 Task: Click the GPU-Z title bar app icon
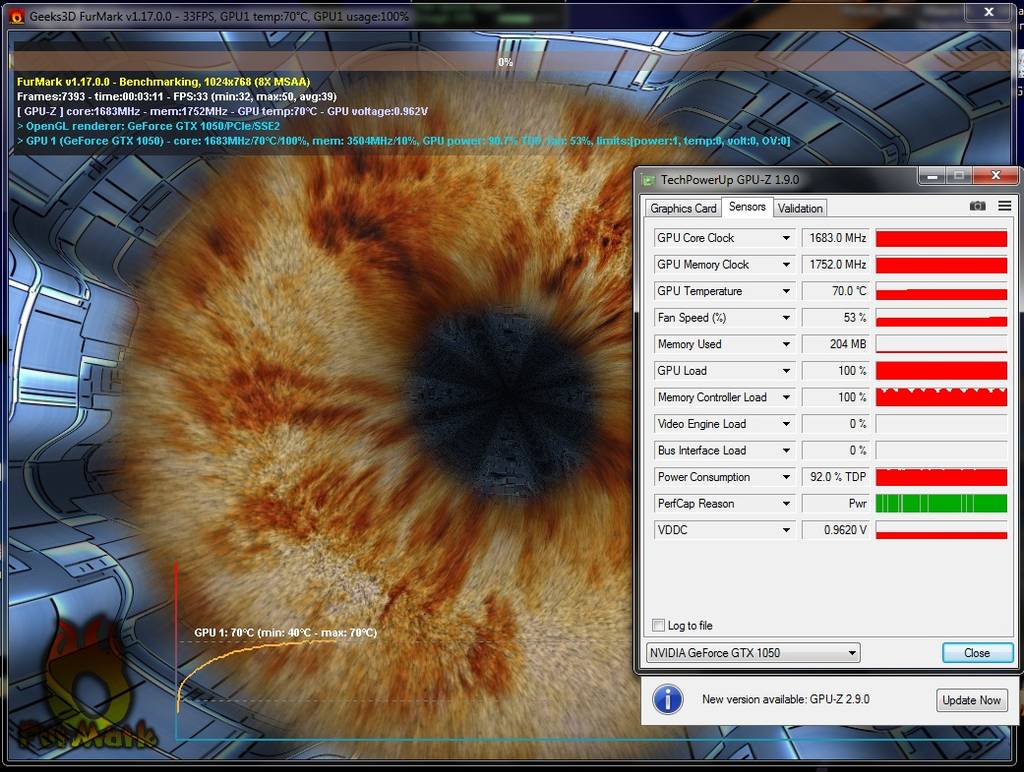(648, 180)
